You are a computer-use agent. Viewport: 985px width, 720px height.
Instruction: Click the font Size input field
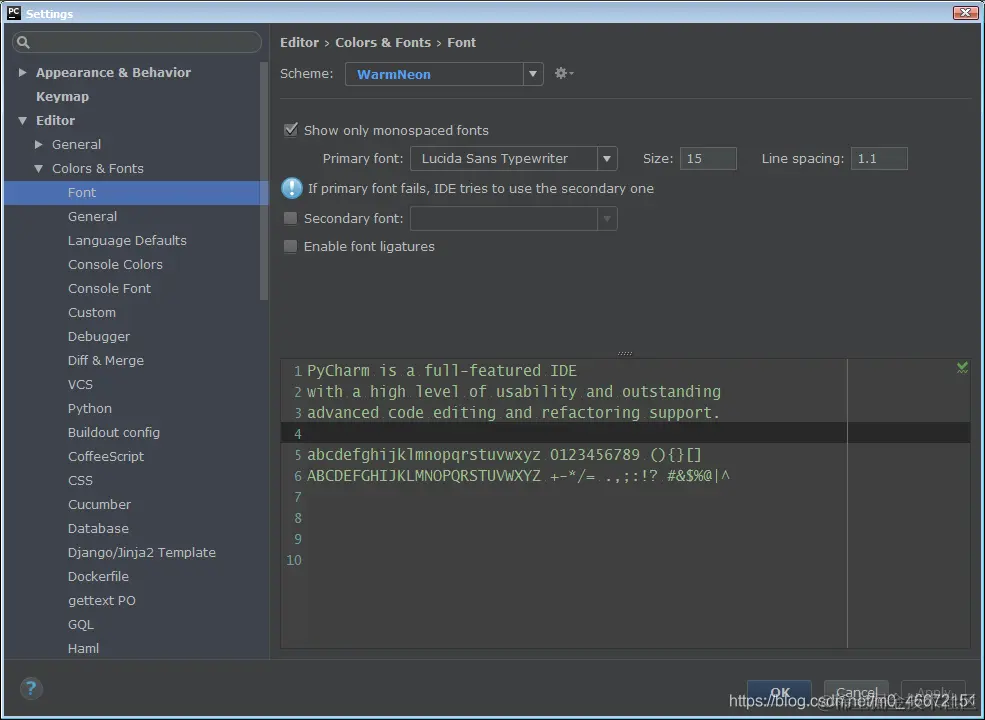tap(708, 158)
